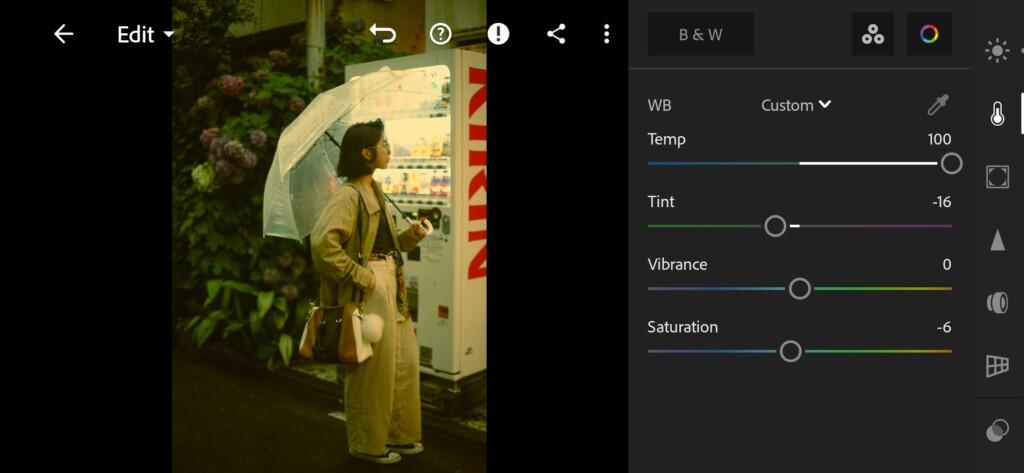The image size is (1024, 473).
Task: Go back using the left arrow
Action: pyautogui.click(x=63, y=34)
